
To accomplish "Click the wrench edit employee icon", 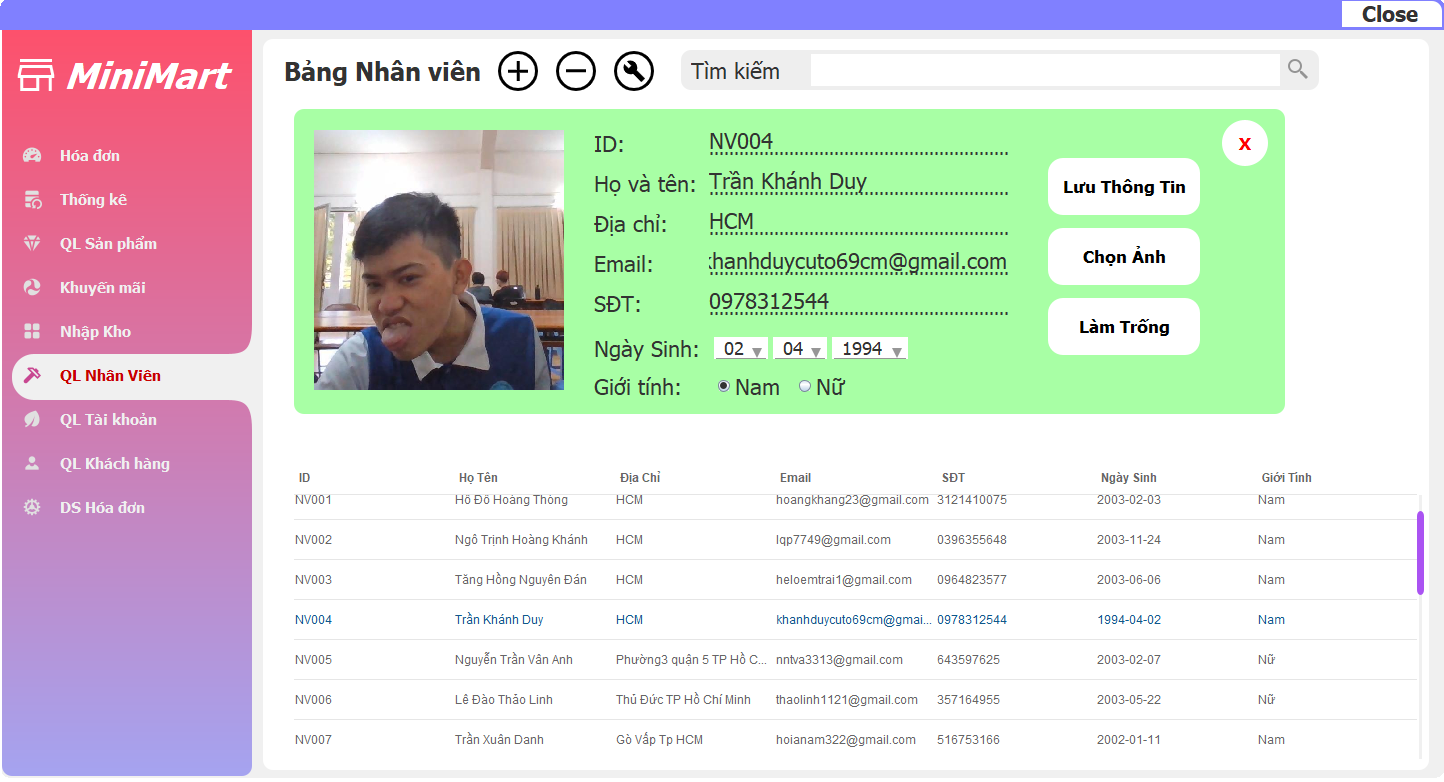I will point(634,71).
